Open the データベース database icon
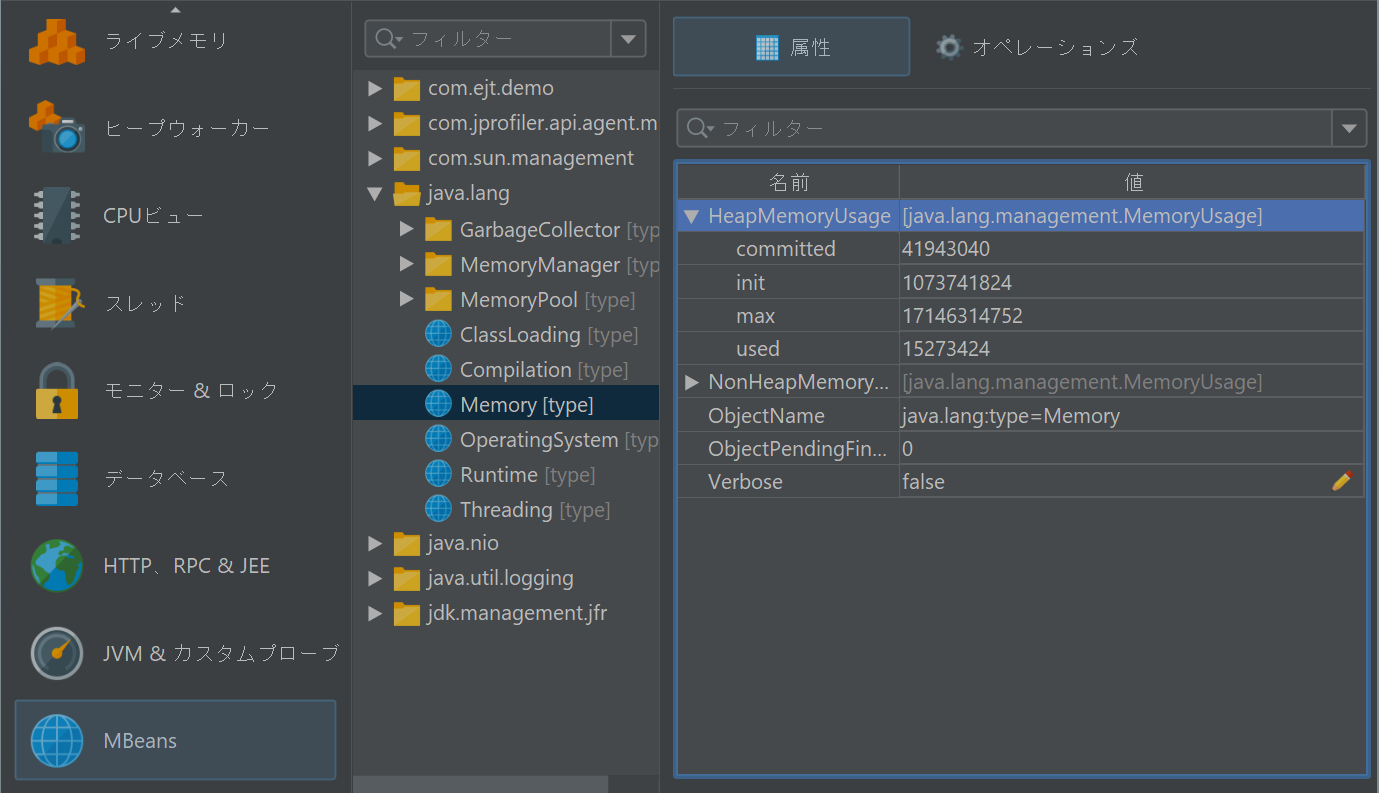Viewport: 1379px width, 793px height. pyautogui.click(x=57, y=478)
